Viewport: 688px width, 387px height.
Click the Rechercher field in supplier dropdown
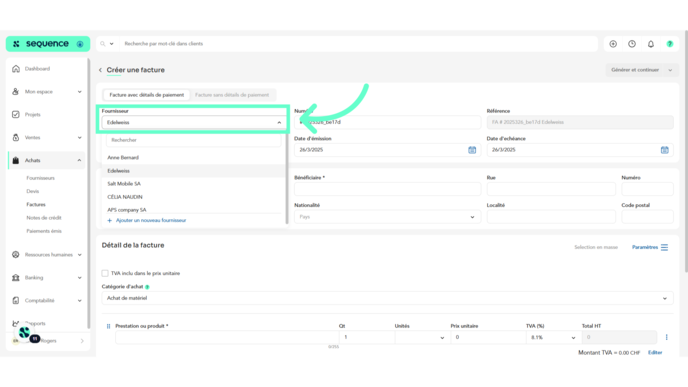click(193, 140)
